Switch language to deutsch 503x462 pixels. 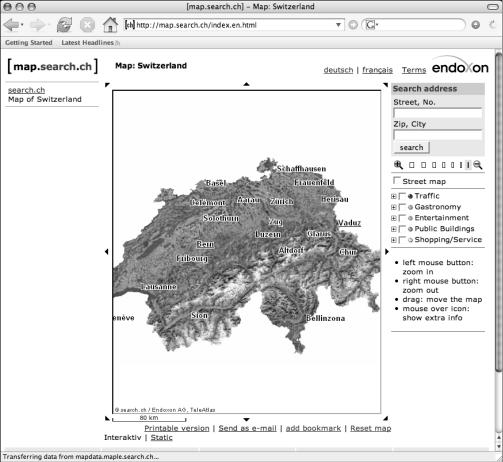pyautogui.click(x=338, y=70)
